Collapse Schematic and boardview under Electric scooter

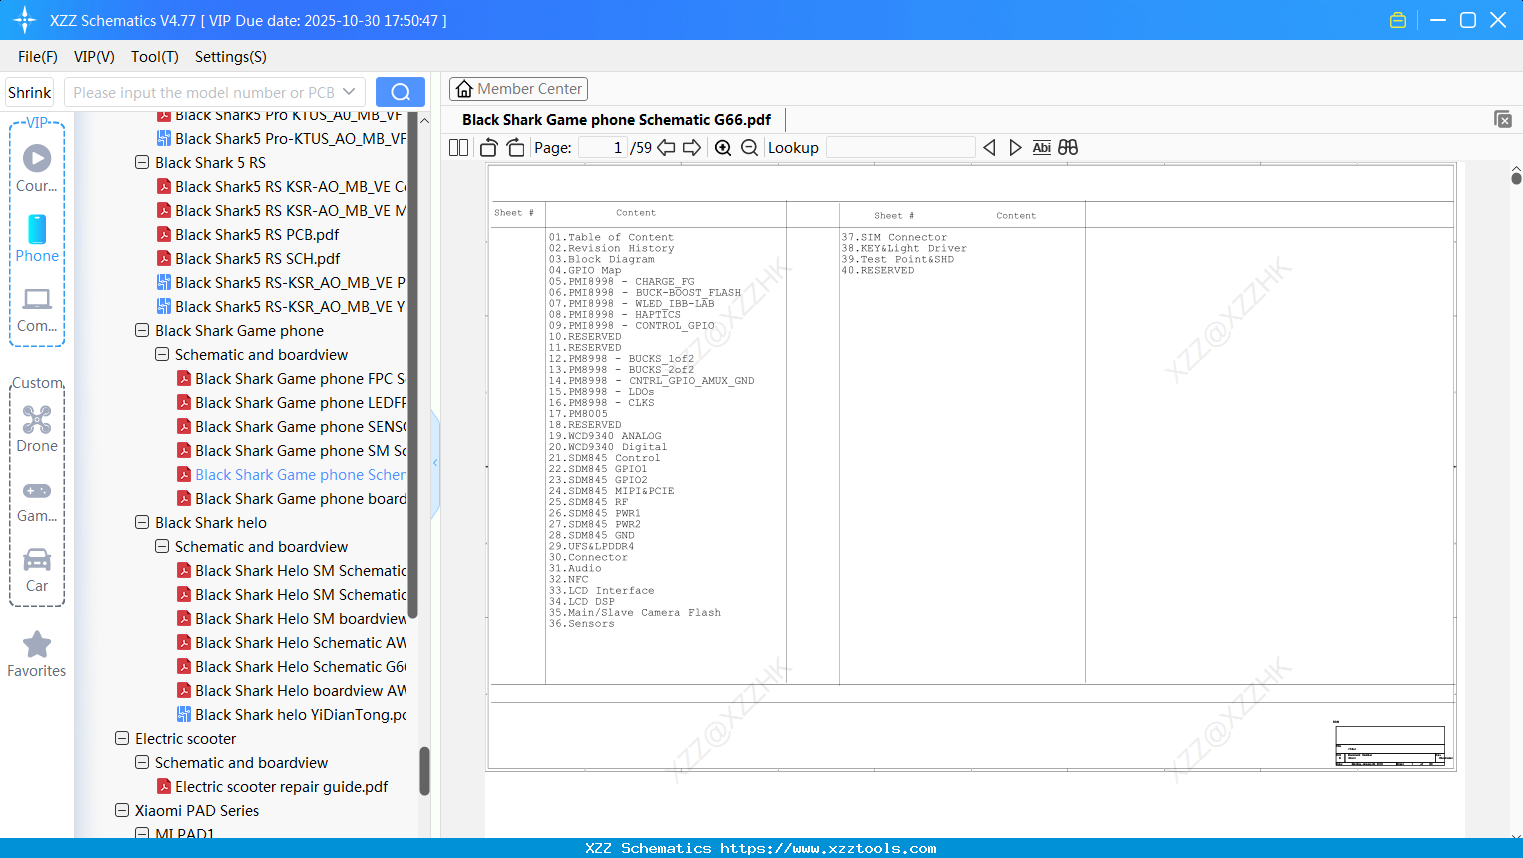[x=142, y=762]
